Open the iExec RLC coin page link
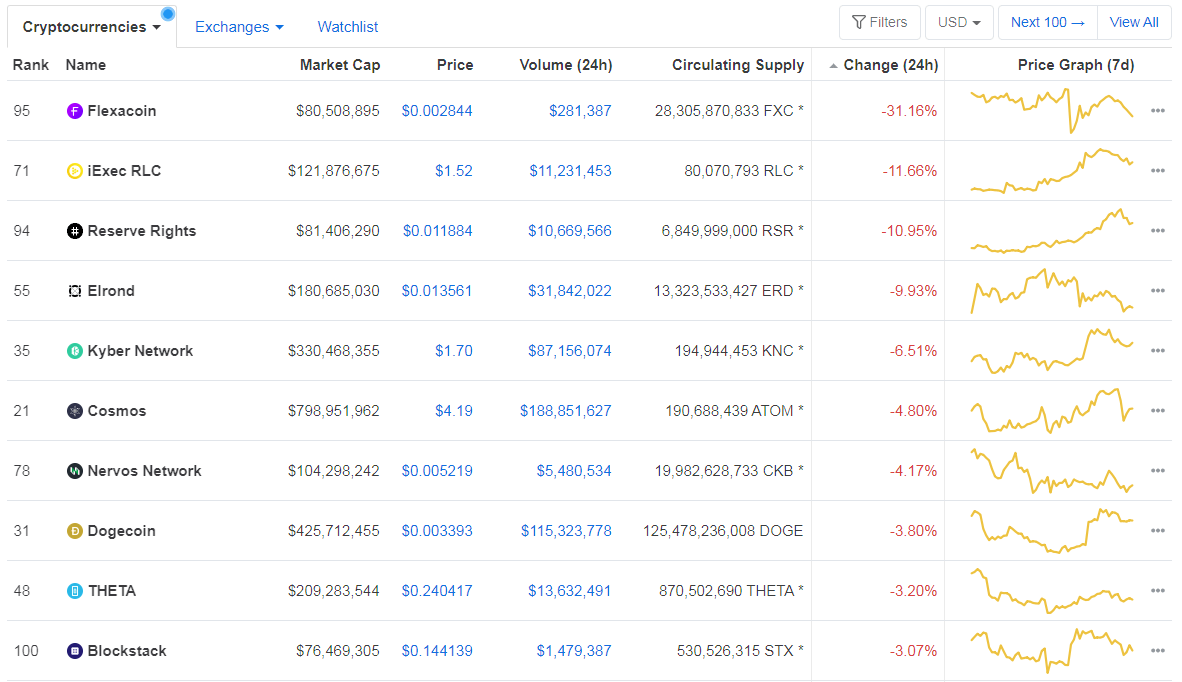This screenshot has height=682, width=1182. pos(124,171)
